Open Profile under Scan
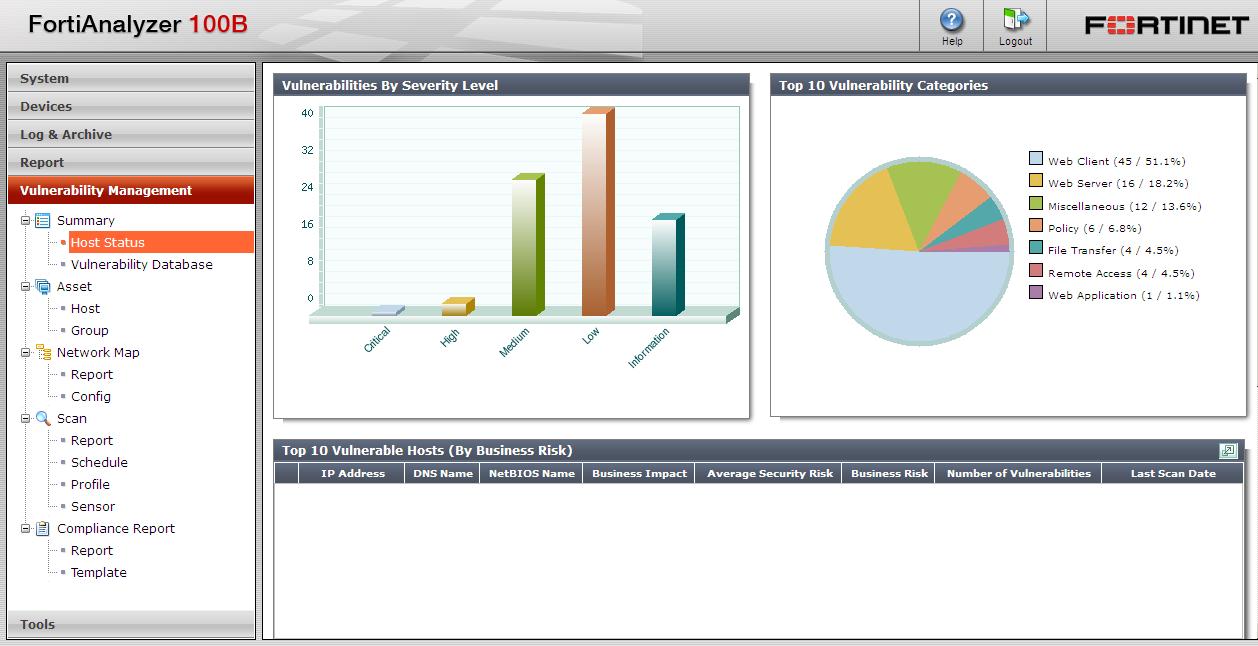 (90, 484)
